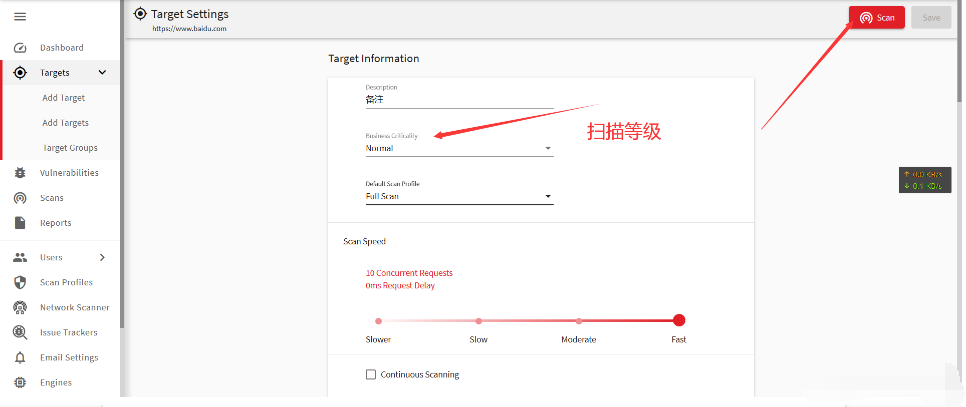Screen dimensions: 966x407
Task: Click the Reports document icon
Action: point(20,223)
